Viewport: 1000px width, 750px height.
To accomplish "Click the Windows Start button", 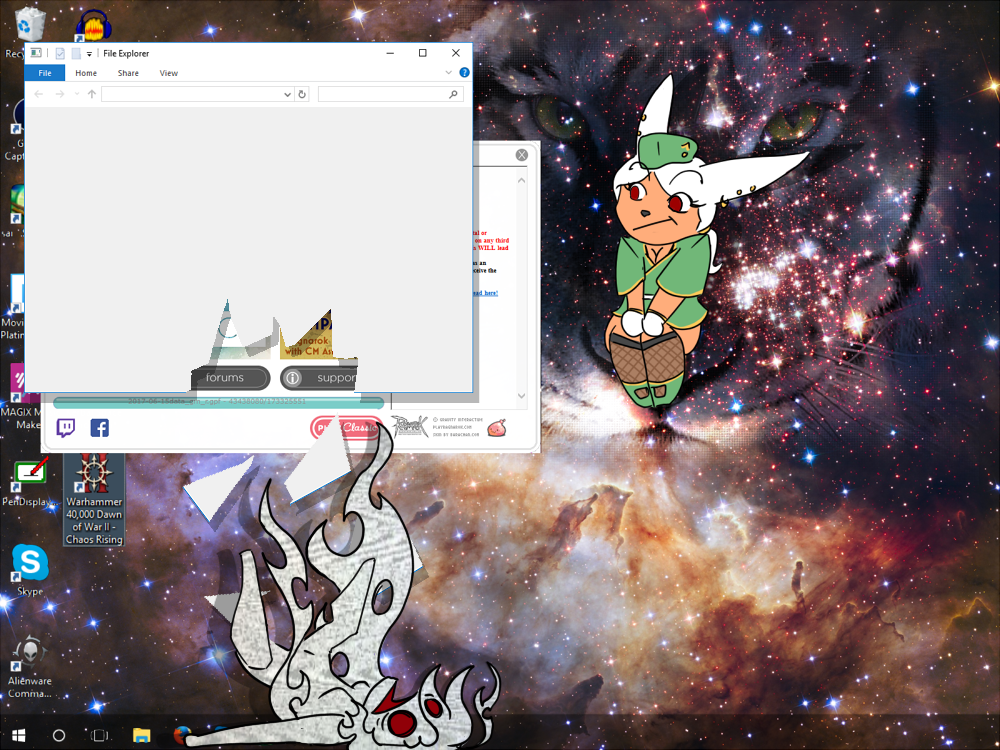I will [x=19, y=736].
